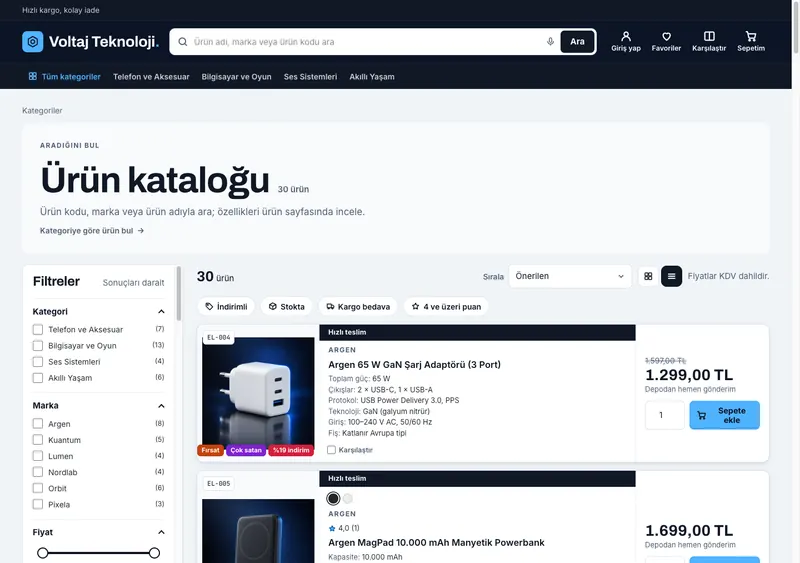
Task: Click the Fırsat badge on adapter image
Action: [210, 450]
